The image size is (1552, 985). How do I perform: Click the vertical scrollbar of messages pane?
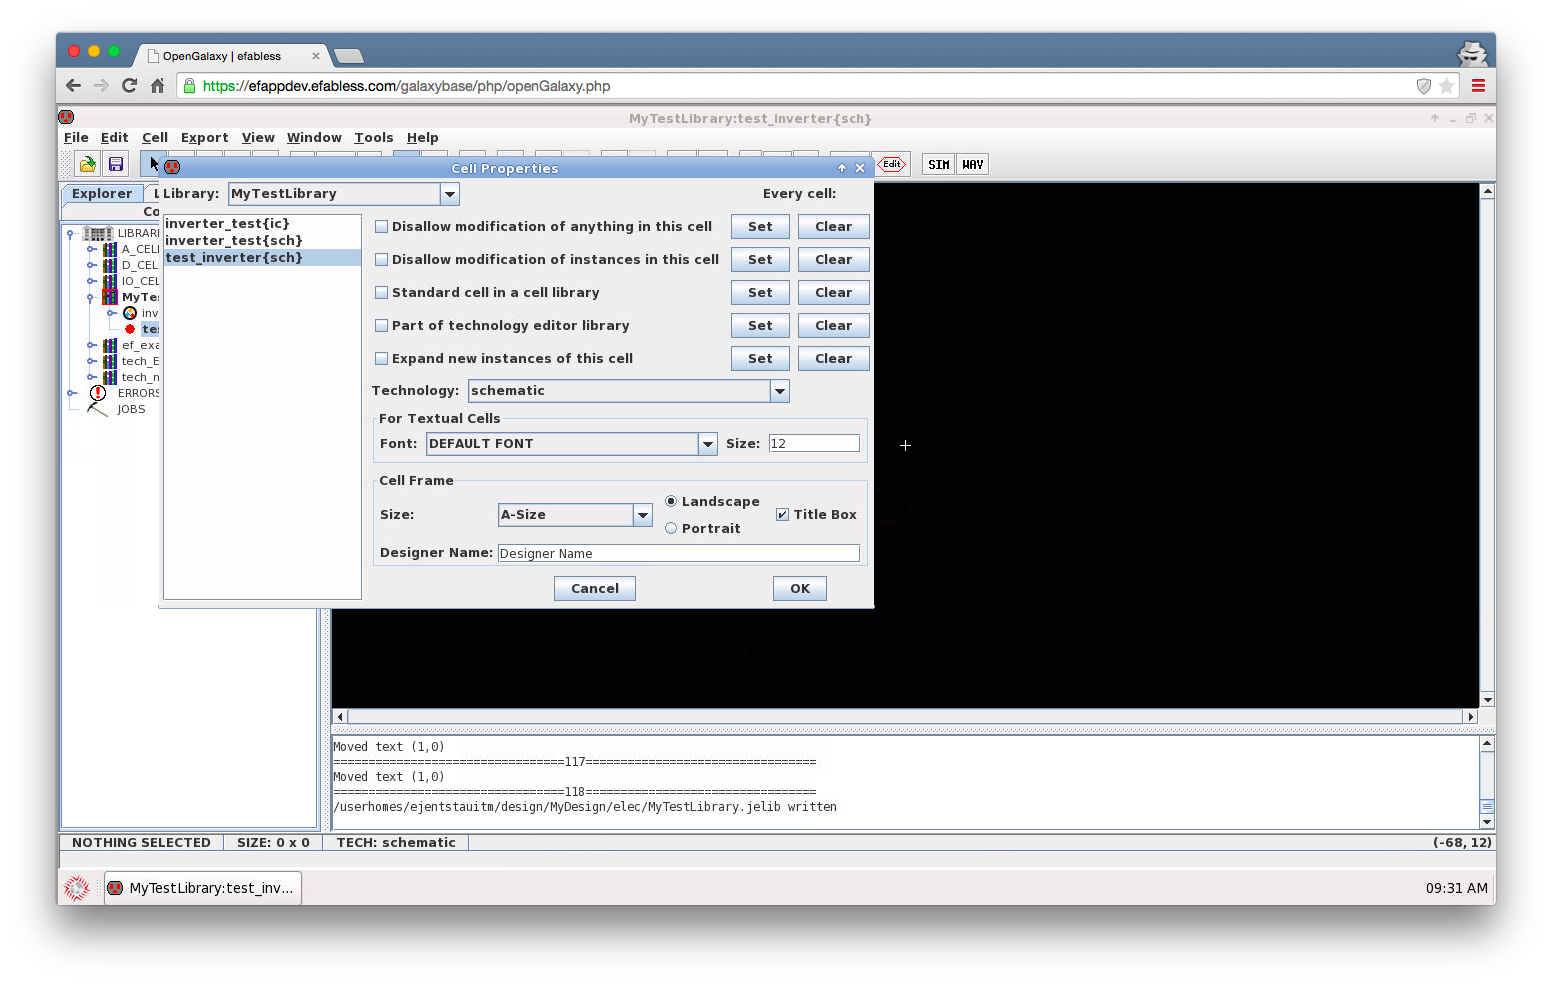click(x=1487, y=783)
